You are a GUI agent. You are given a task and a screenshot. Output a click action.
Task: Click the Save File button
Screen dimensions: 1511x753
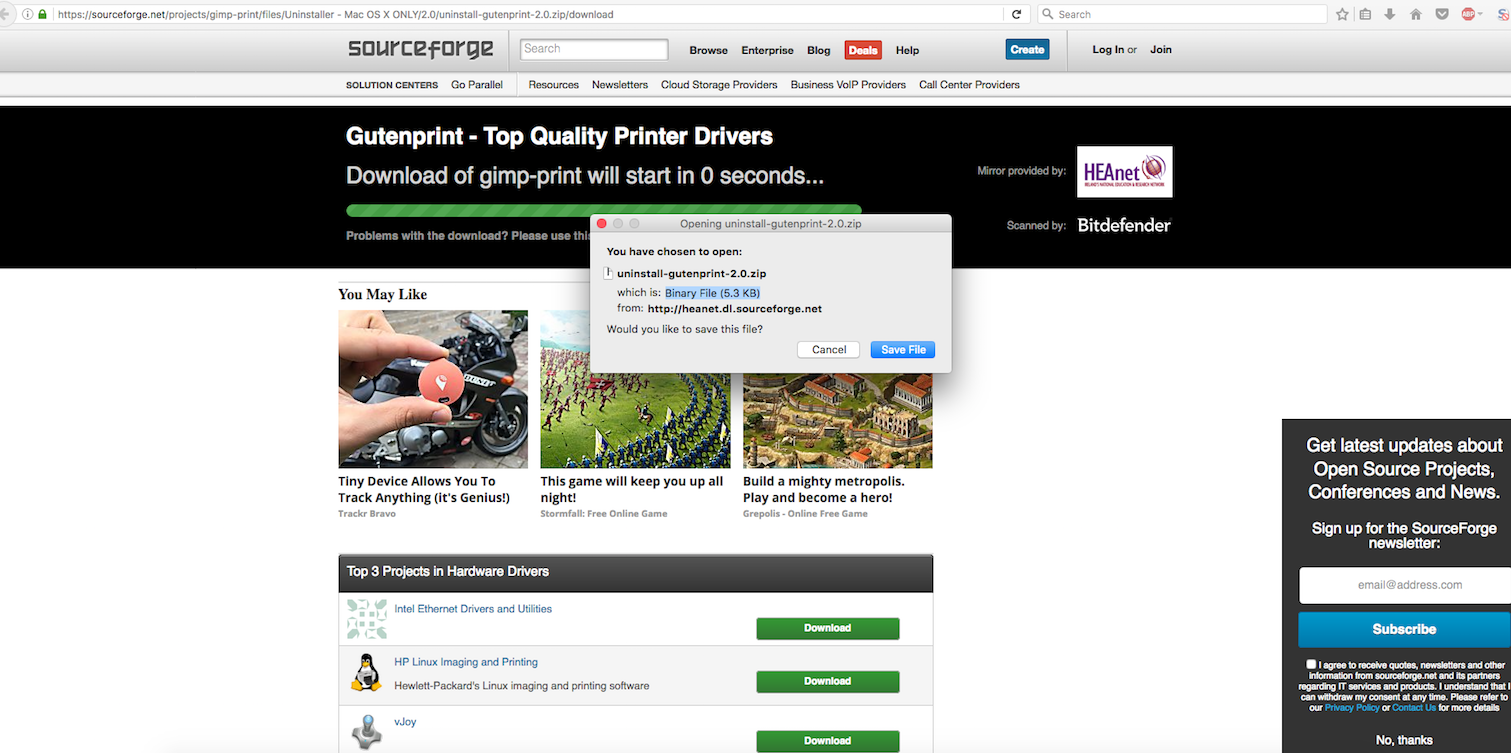[903, 350]
